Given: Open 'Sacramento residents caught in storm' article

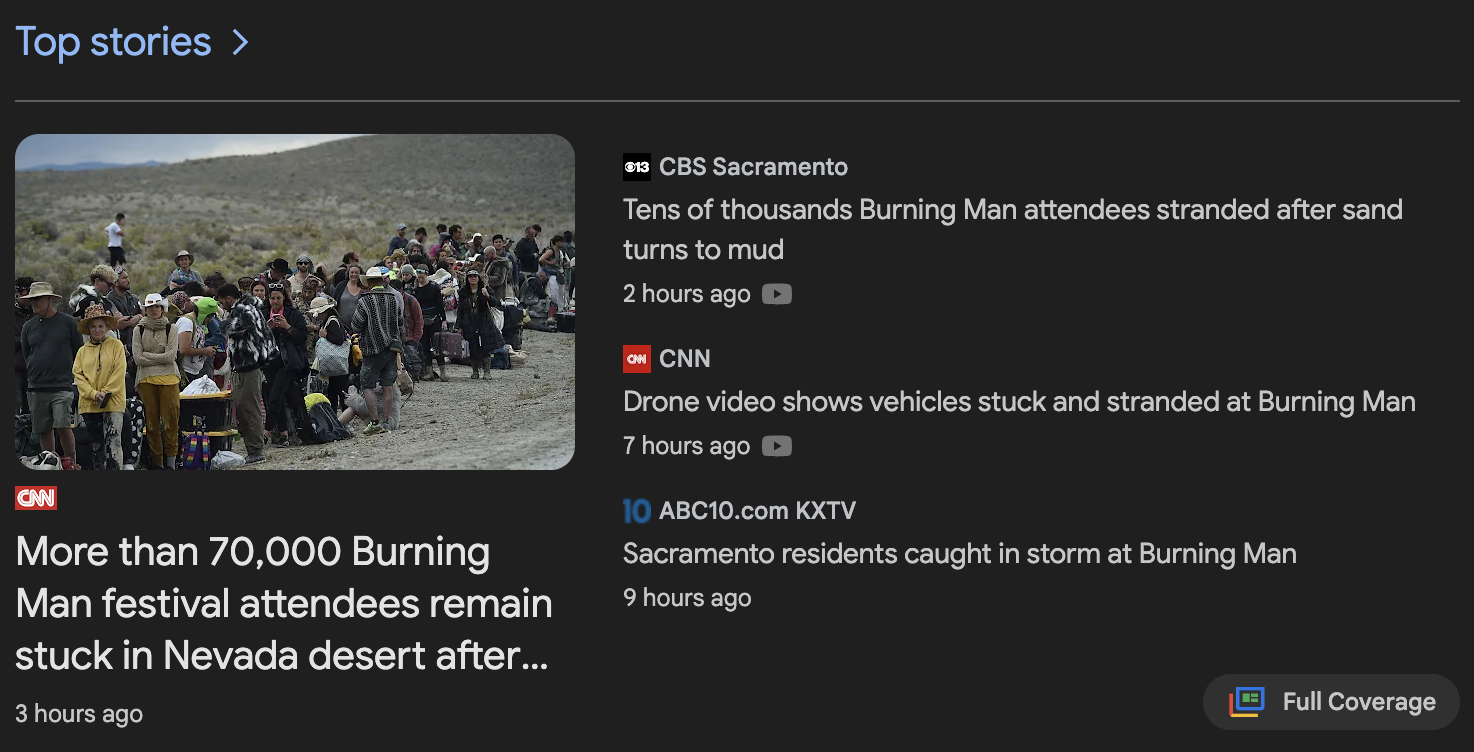Looking at the screenshot, I should [959, 554].
